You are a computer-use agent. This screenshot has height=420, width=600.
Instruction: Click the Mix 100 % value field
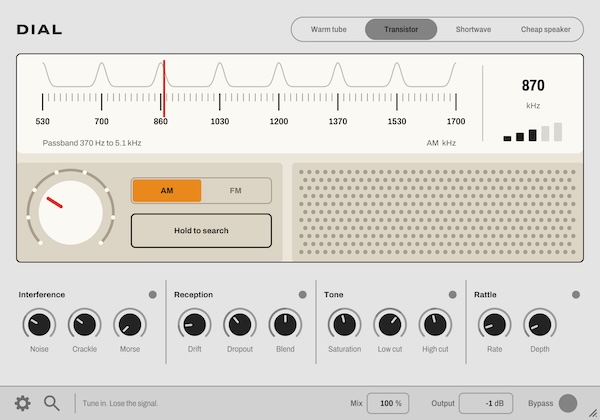[x=388, y=403]
